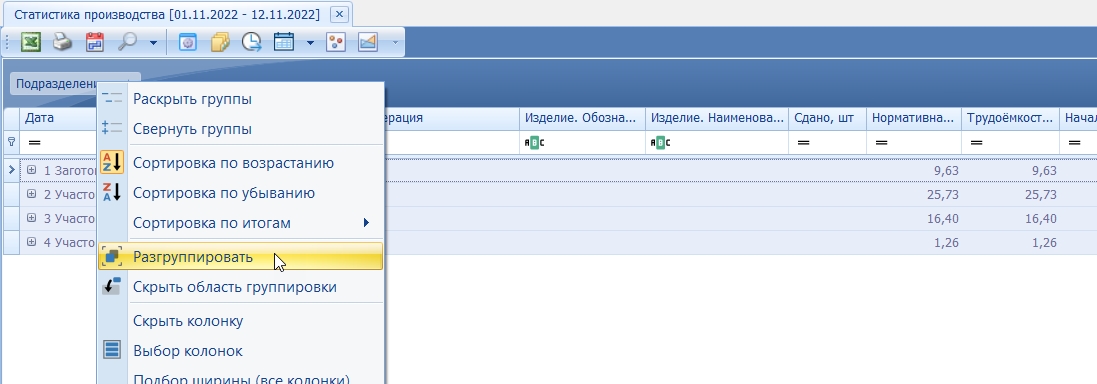Select the Статистика производства tab
The width and height of the screenshot is (1097, 384).
pyautogui.click(x=167, y=14)
